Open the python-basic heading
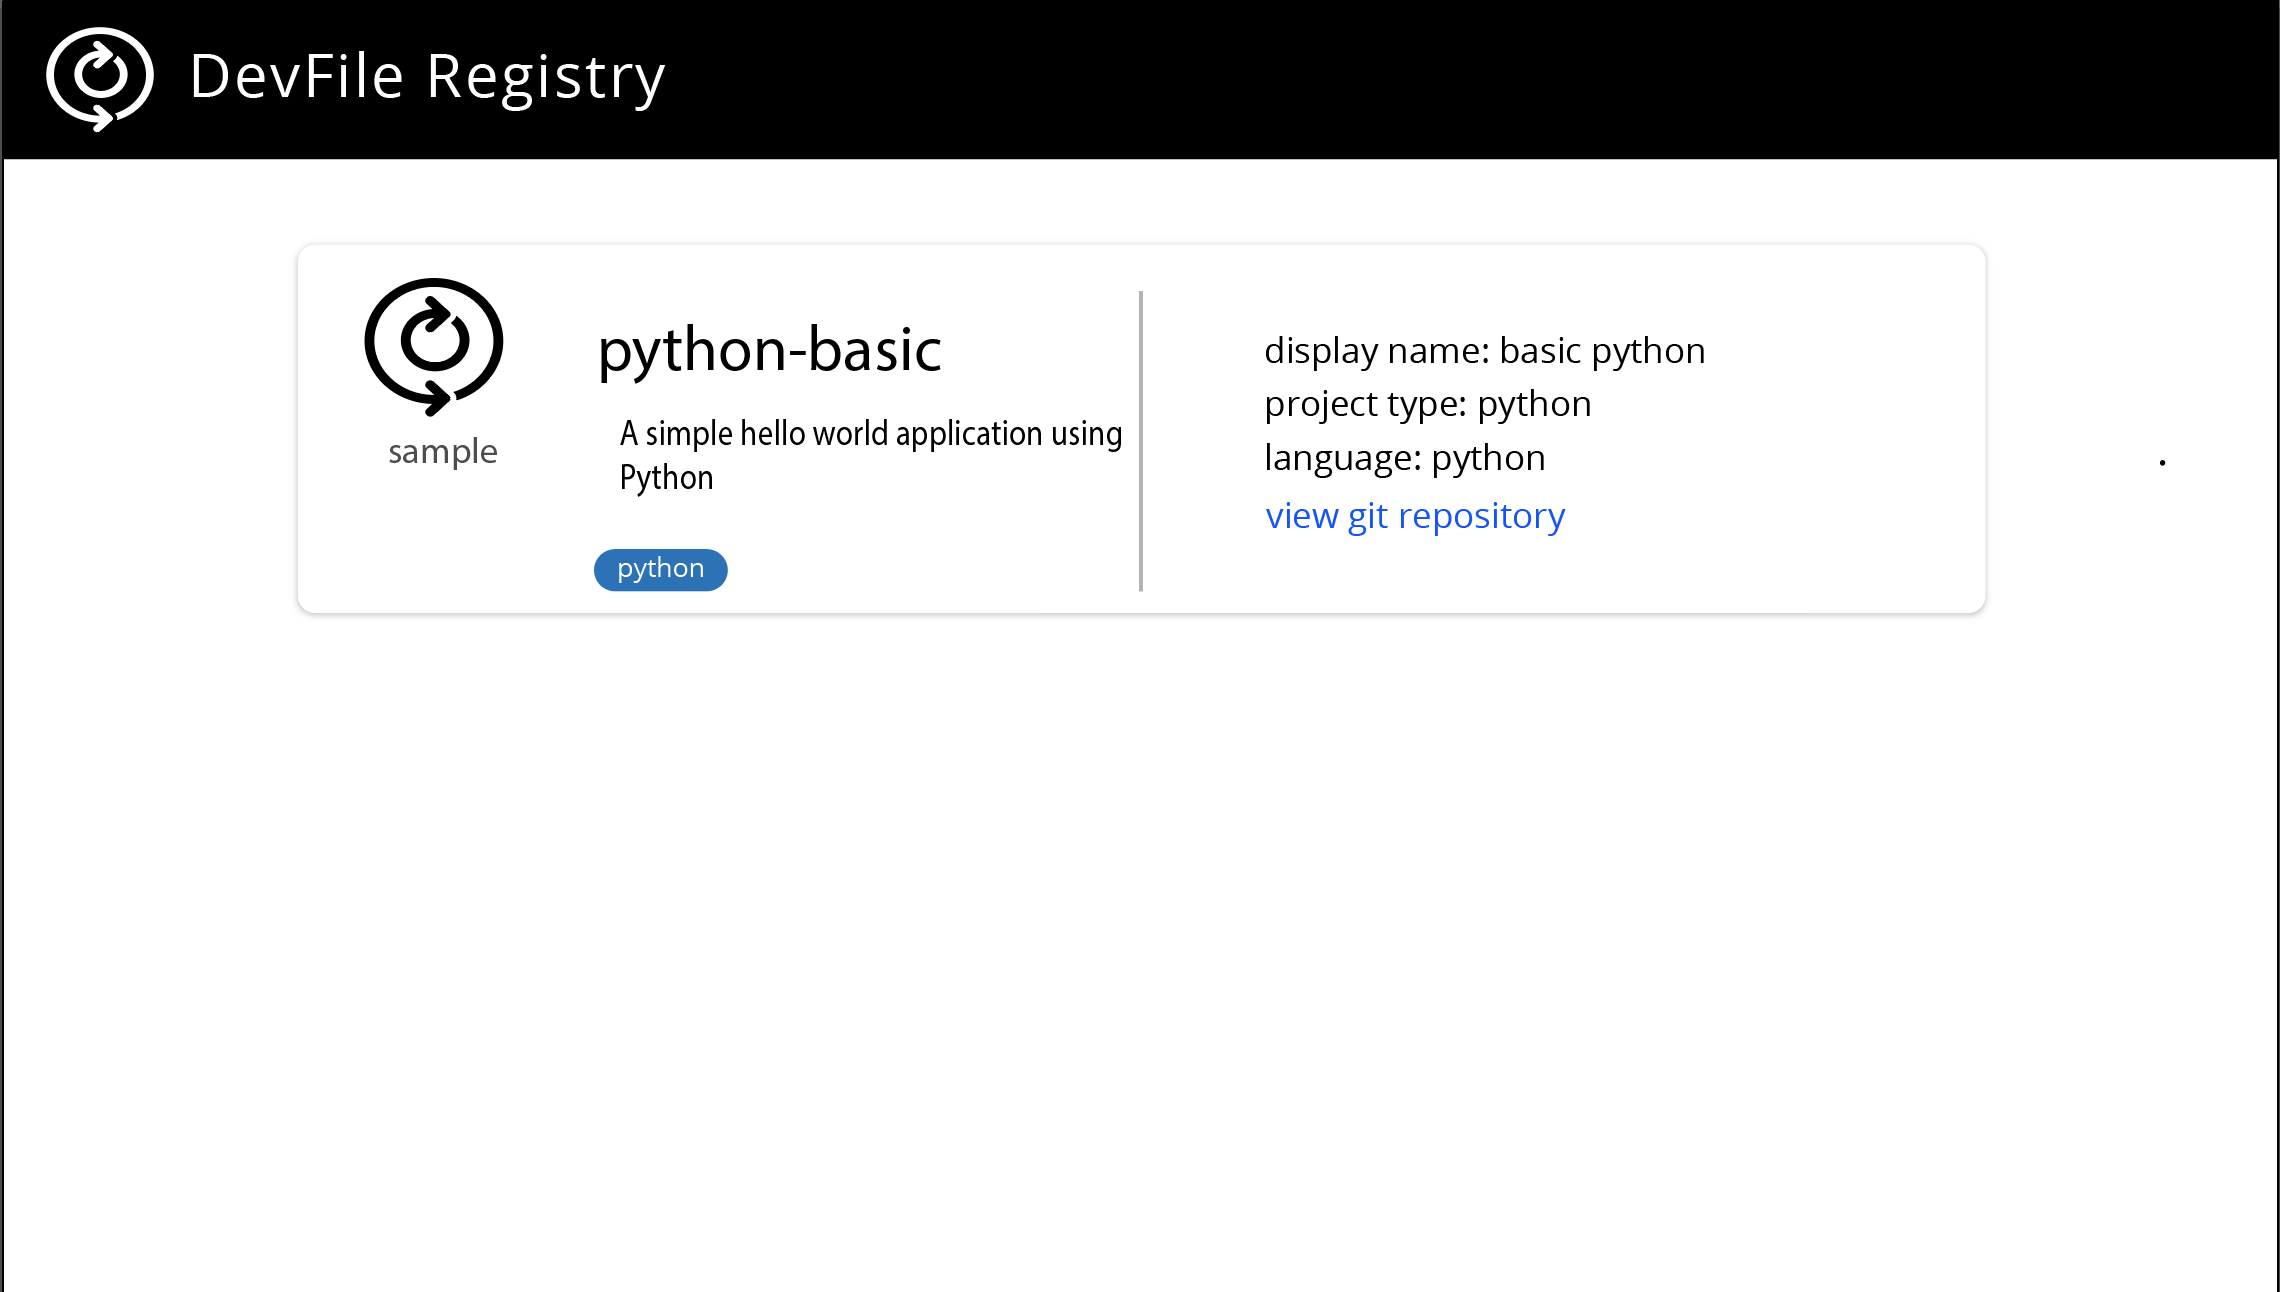Viewport: 2280px width, 1292px height. tap(769, 350)
